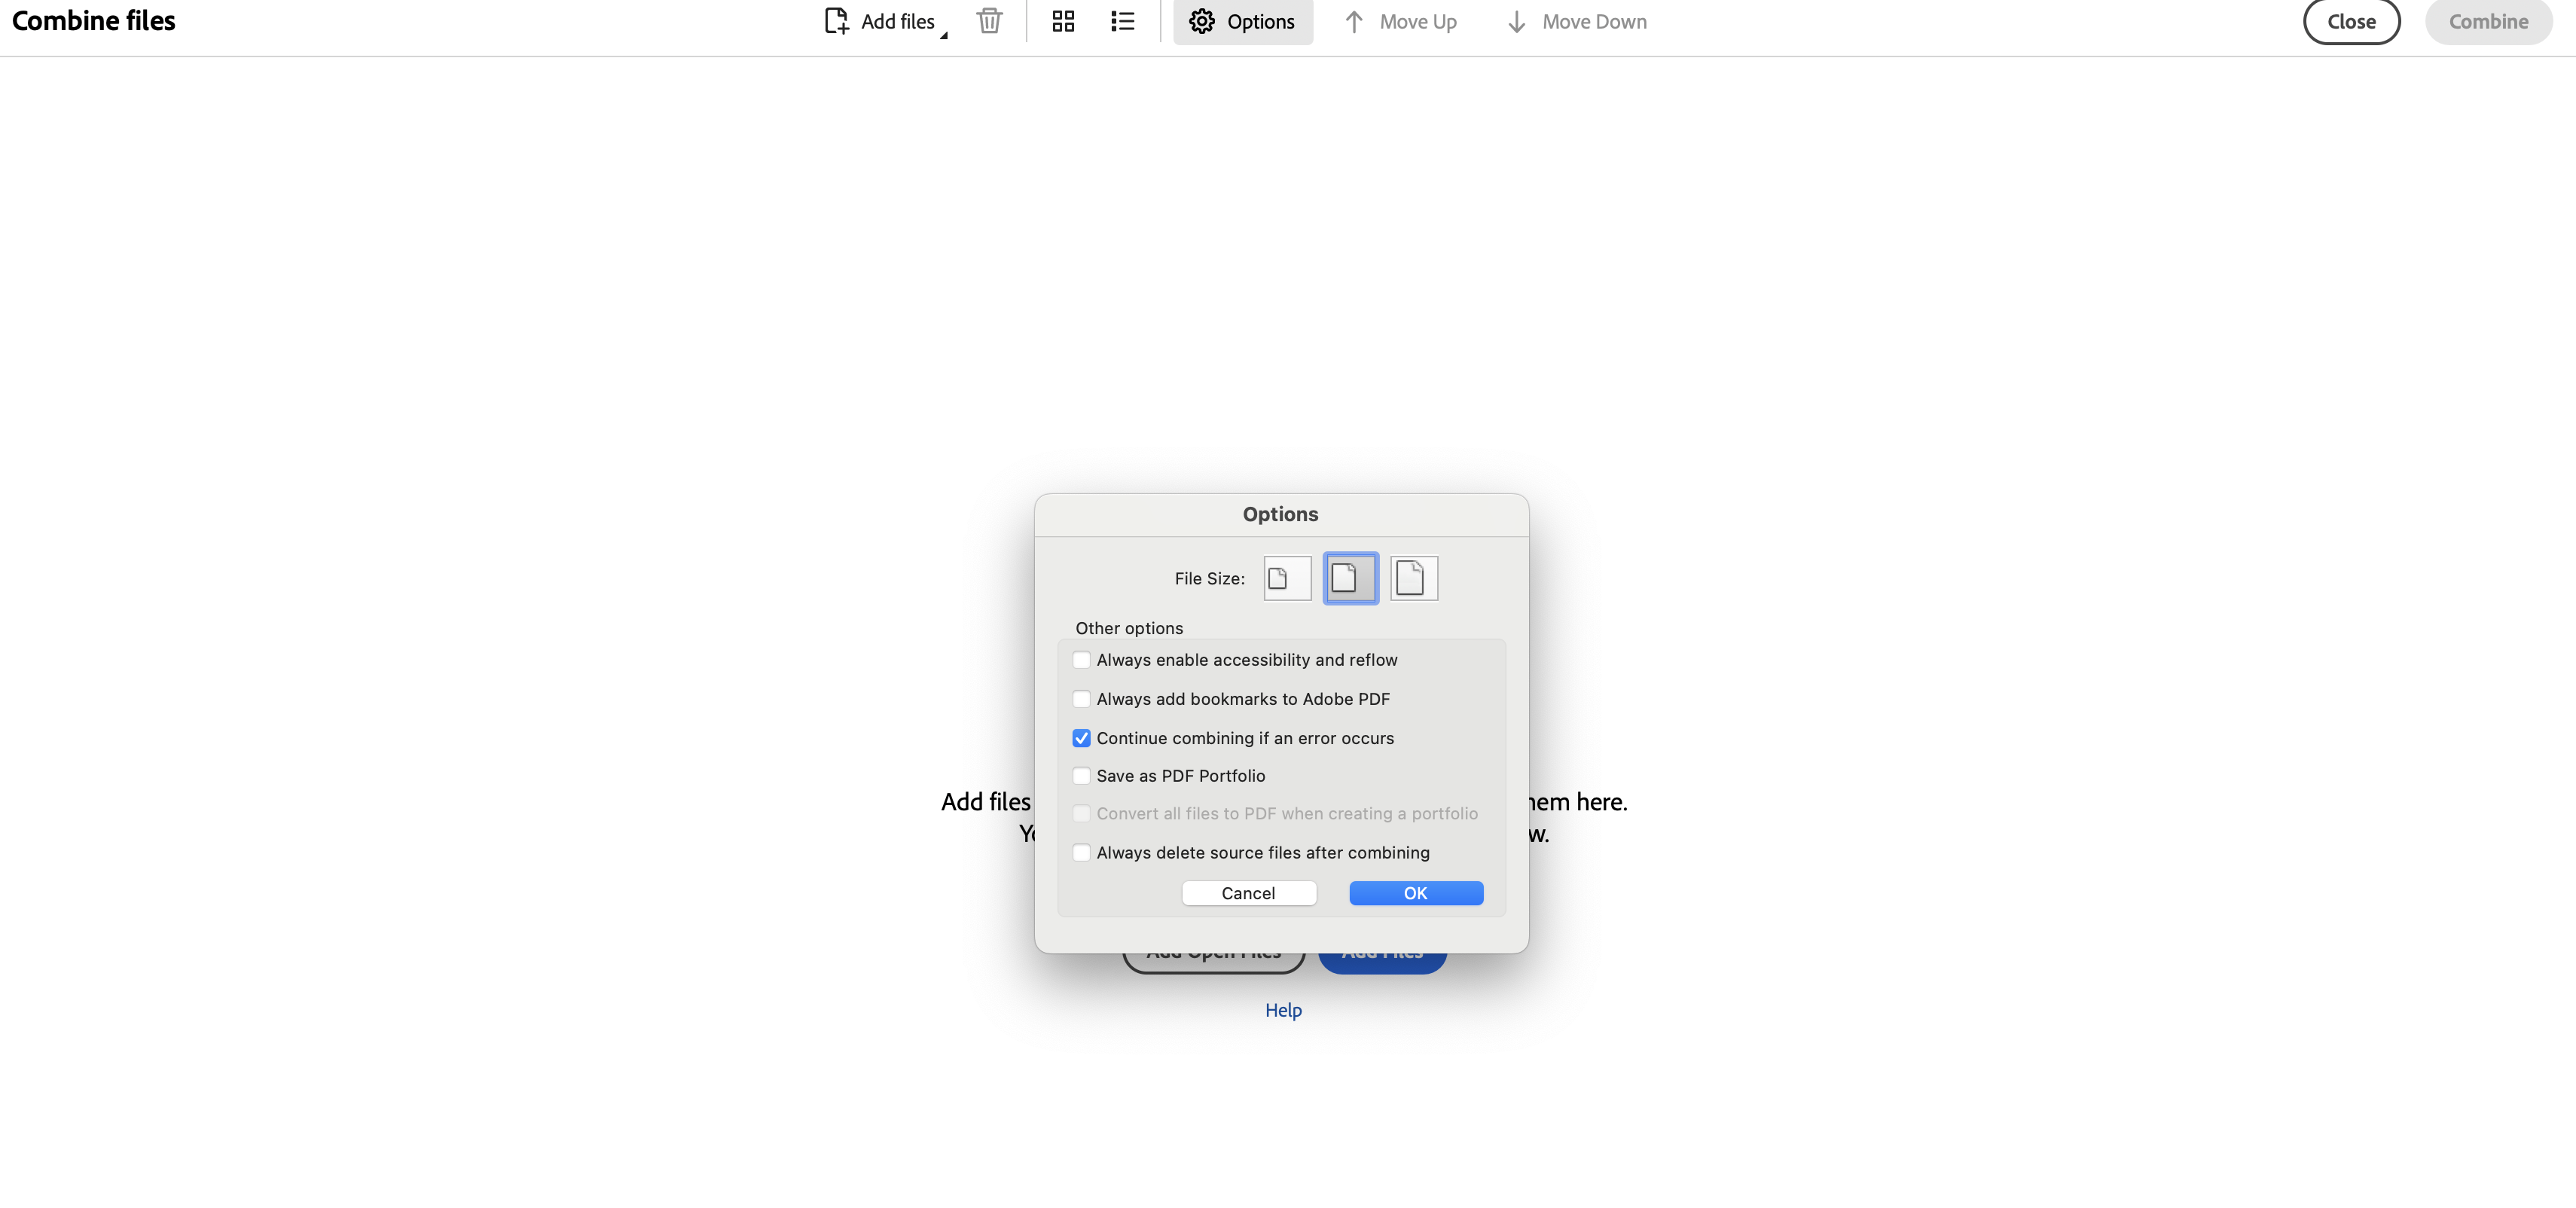Viewport: 2576px width, 1208px height.
Task: Switch to grid thumbnail view
Action: pyautogui.click(x=1062, y=21)
